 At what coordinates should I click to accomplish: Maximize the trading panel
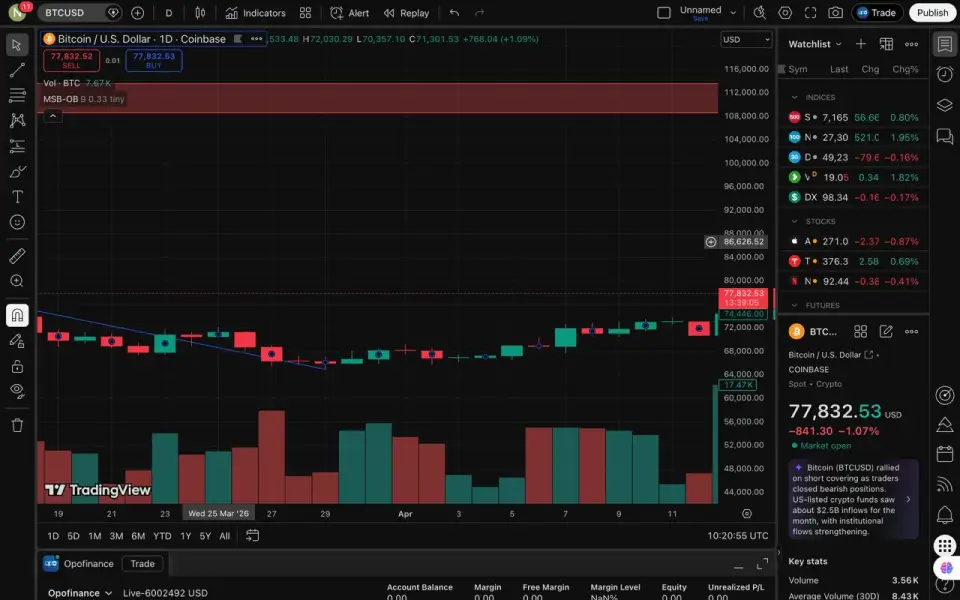[x=762, y=564]
